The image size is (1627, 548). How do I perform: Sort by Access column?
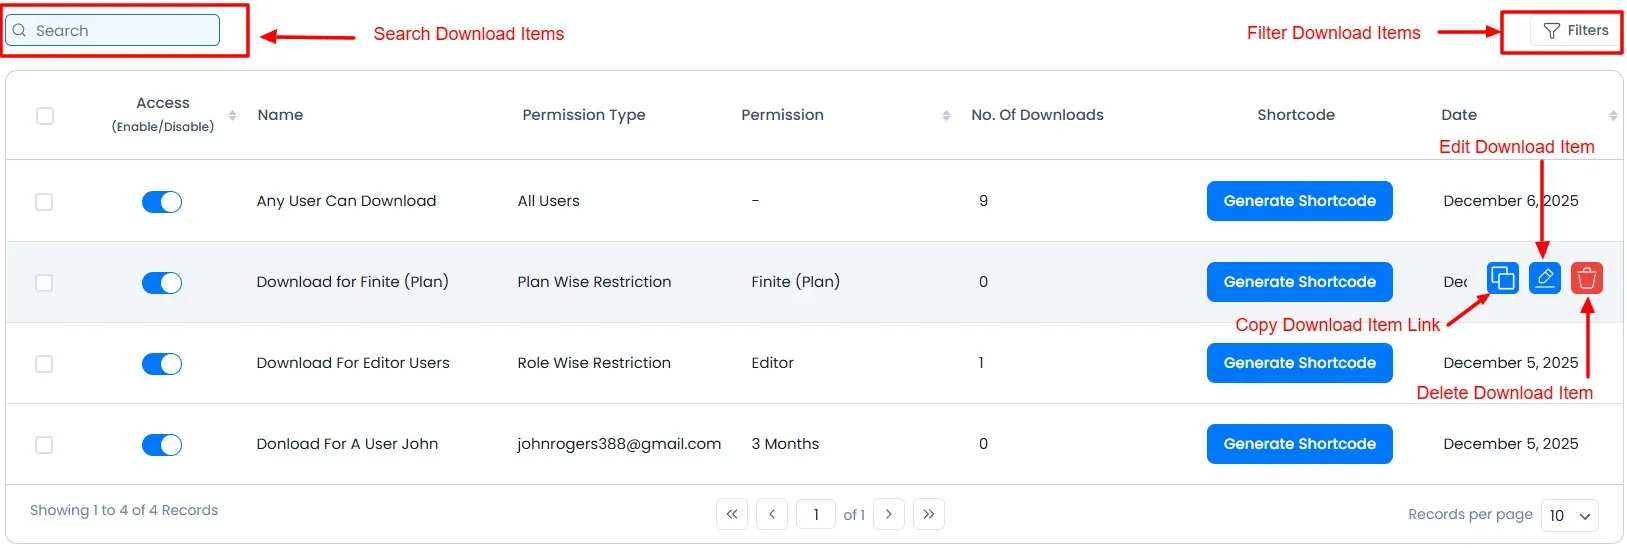coord(232,115)
